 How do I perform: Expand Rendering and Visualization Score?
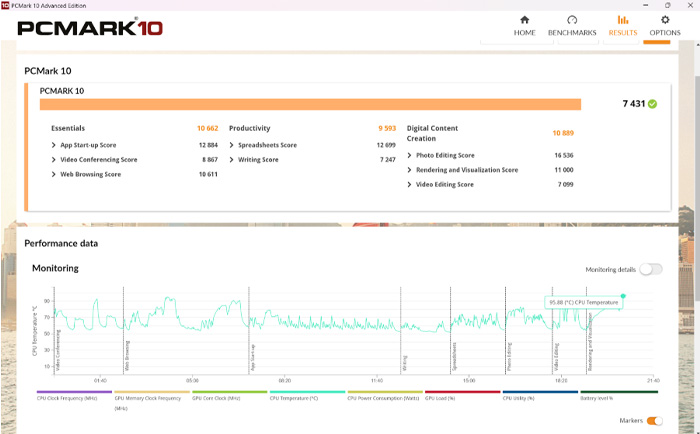point(409,170)
